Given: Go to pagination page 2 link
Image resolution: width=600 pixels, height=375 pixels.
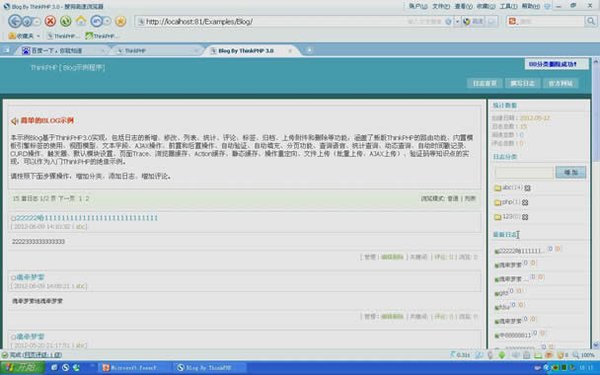Looking at the screenshot, I should (87, 198).
